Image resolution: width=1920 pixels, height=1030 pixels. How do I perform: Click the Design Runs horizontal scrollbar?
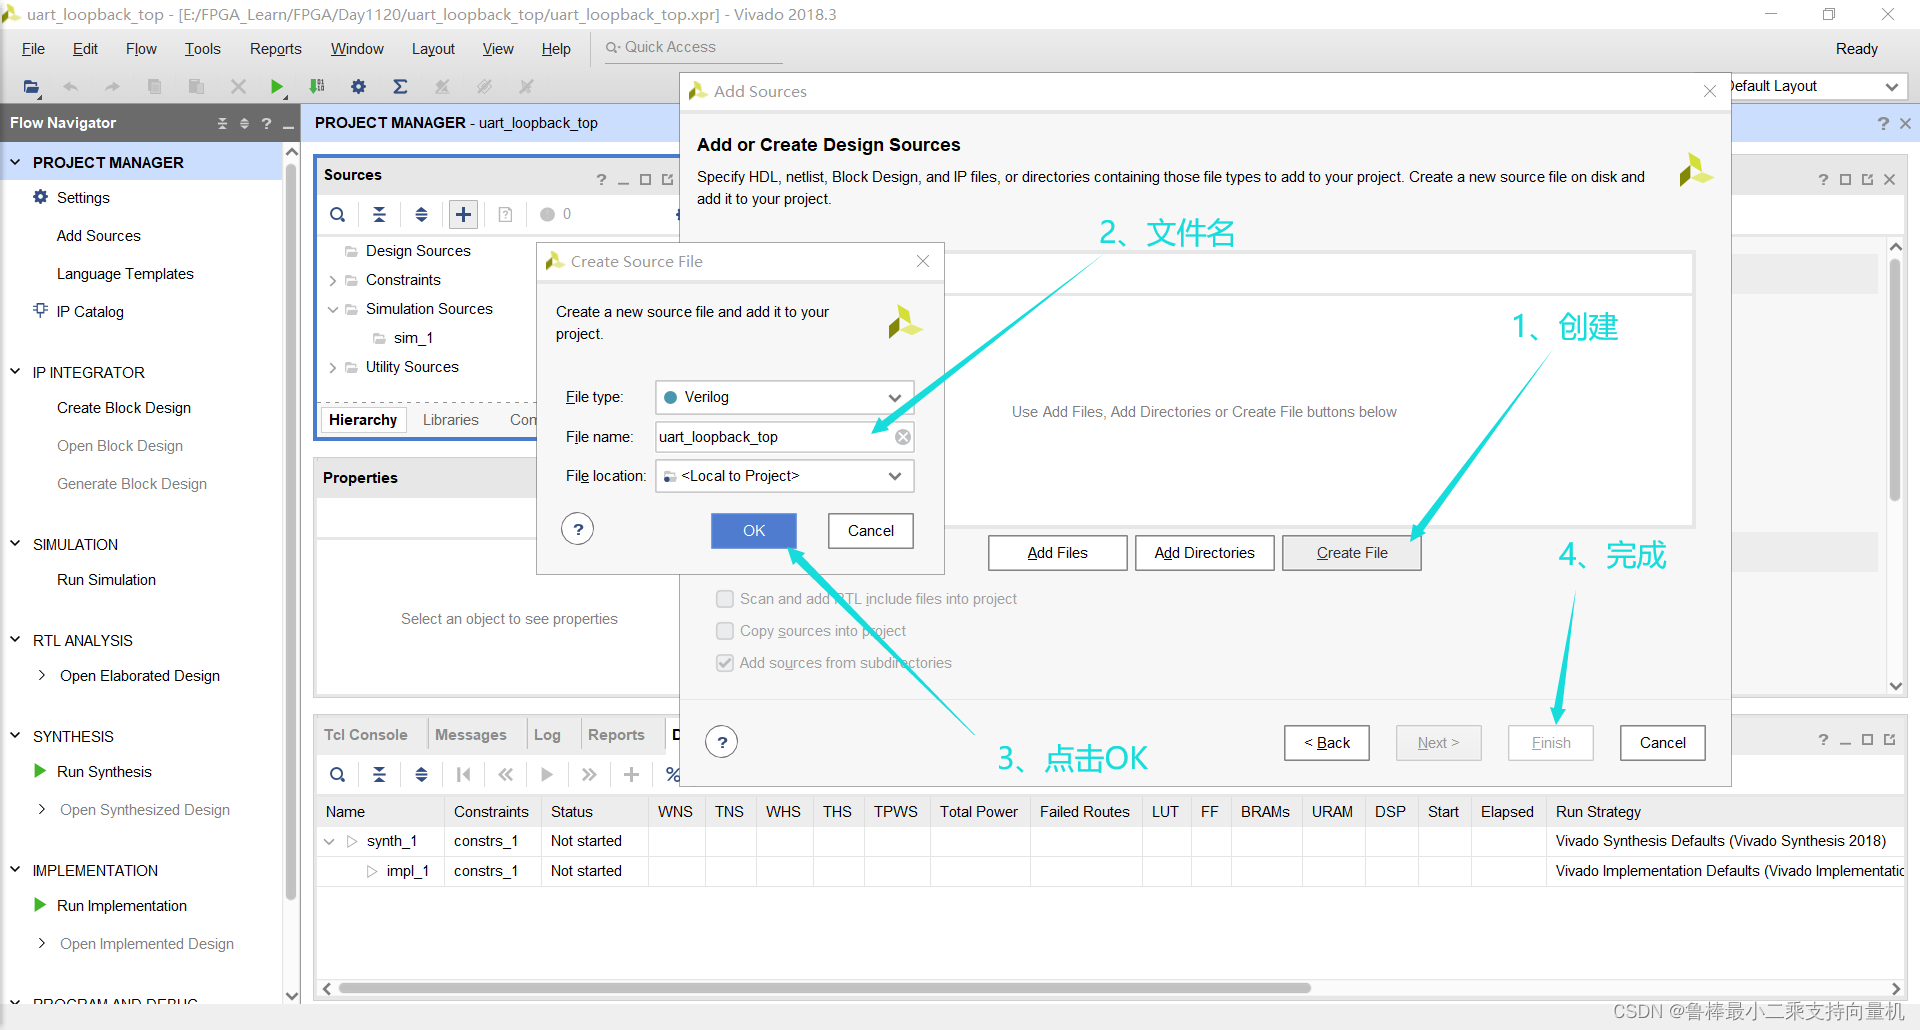coord(825,988)
